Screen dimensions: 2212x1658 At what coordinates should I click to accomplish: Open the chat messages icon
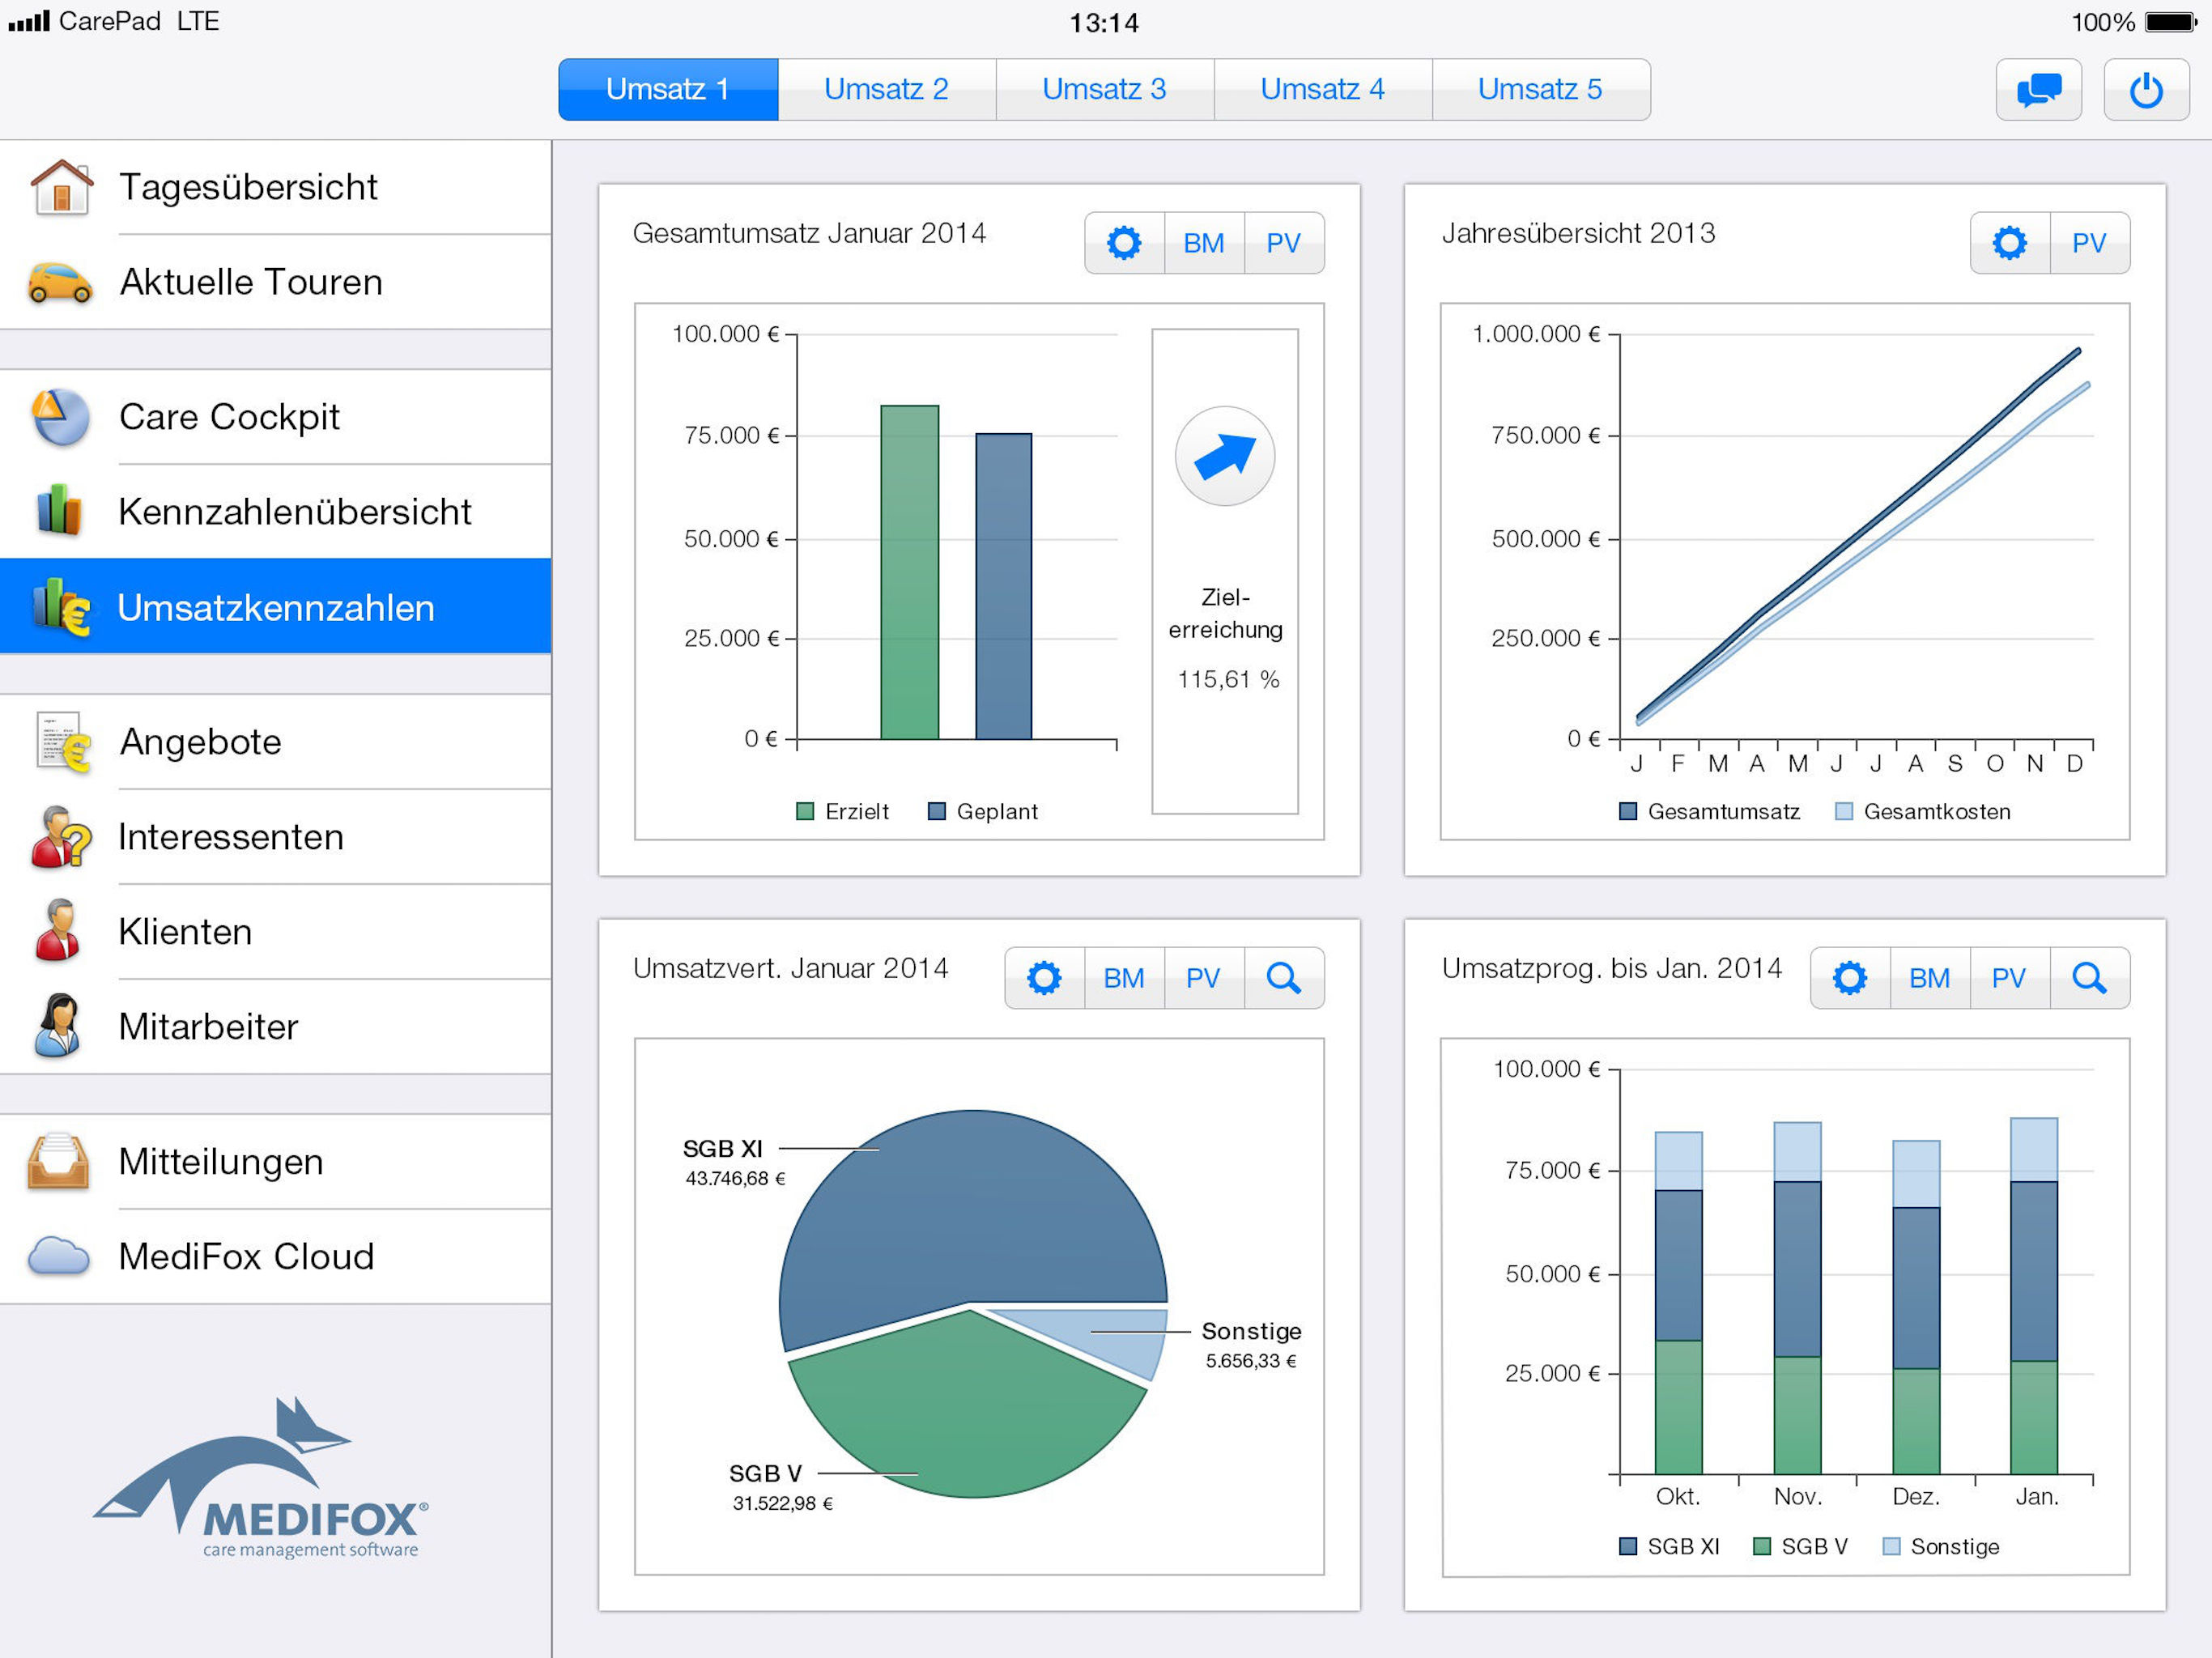[x=2038, y=90]
